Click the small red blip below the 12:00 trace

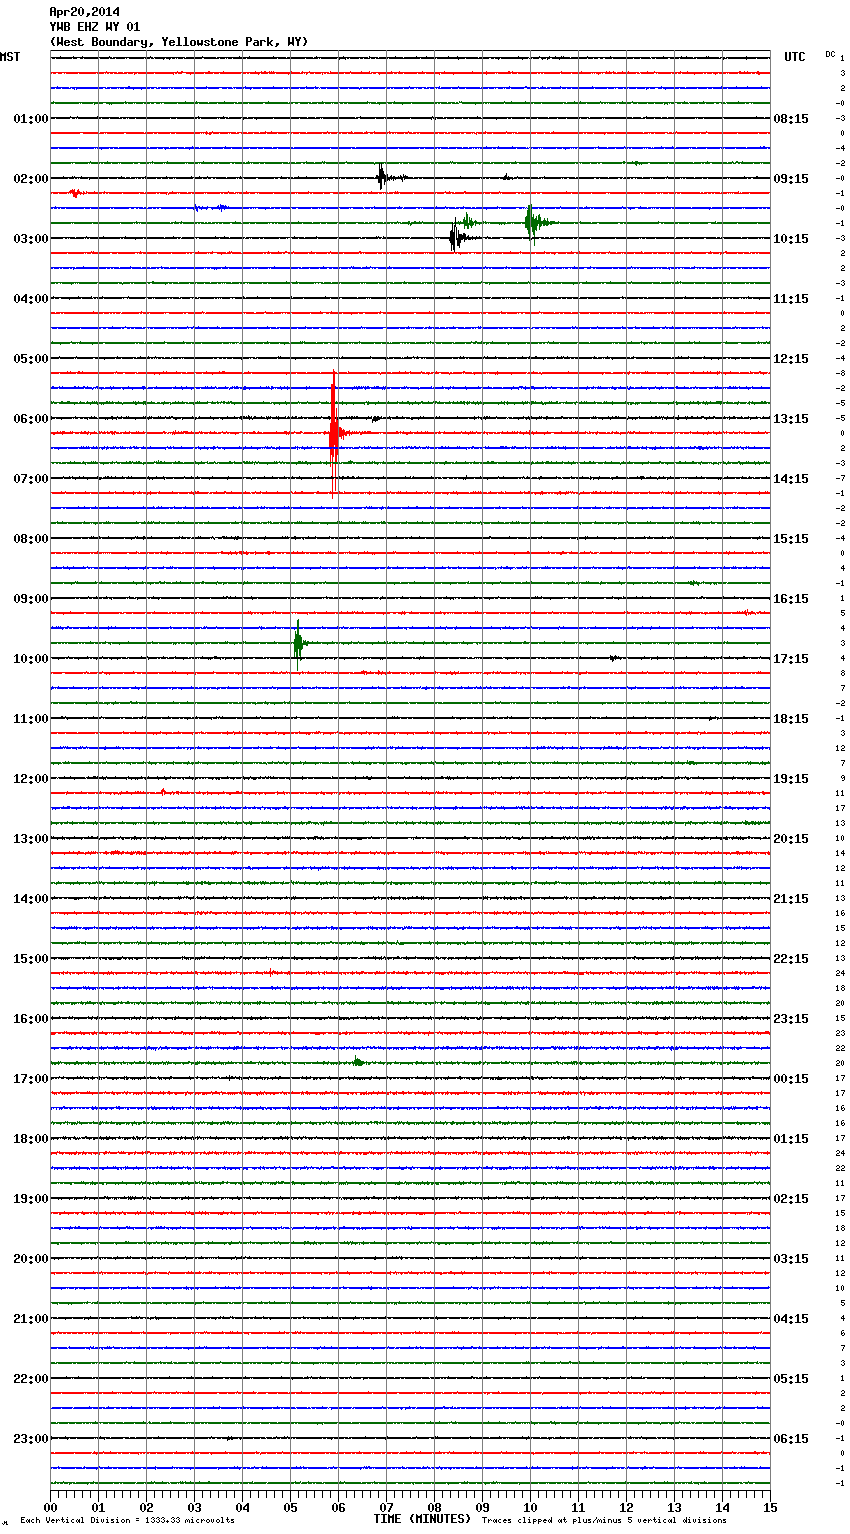click(163, 792)
